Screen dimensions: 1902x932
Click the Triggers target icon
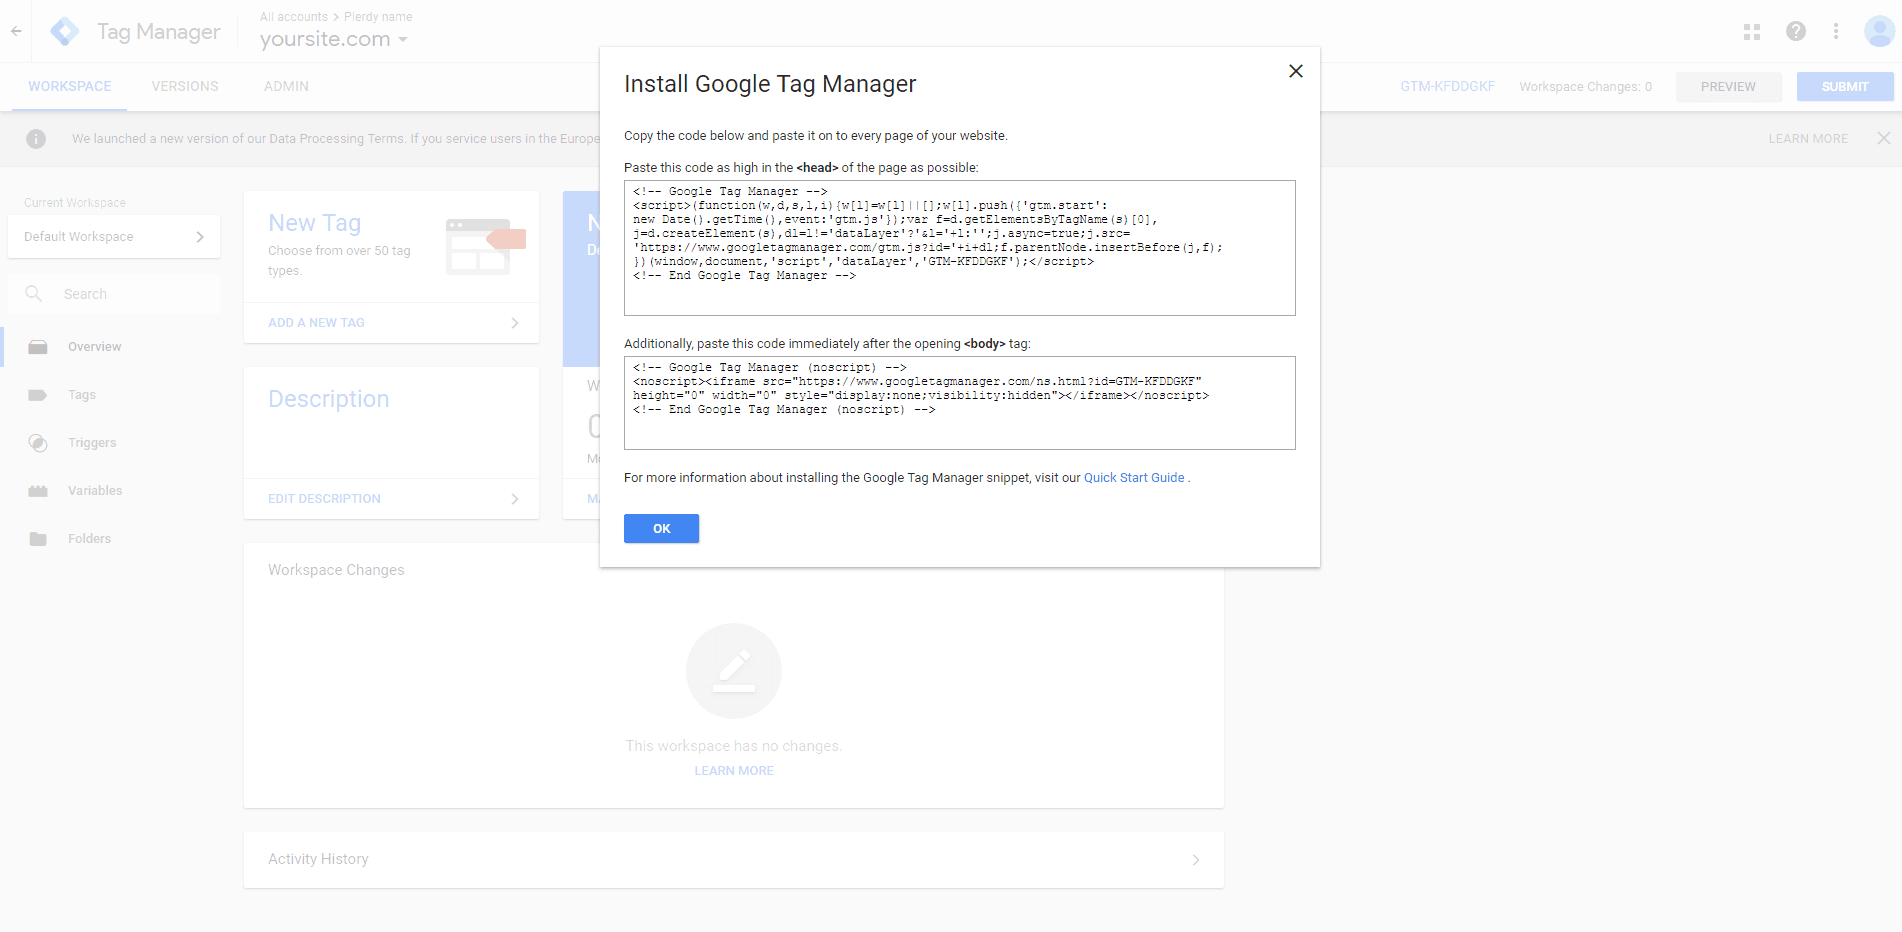click(38, 443)
